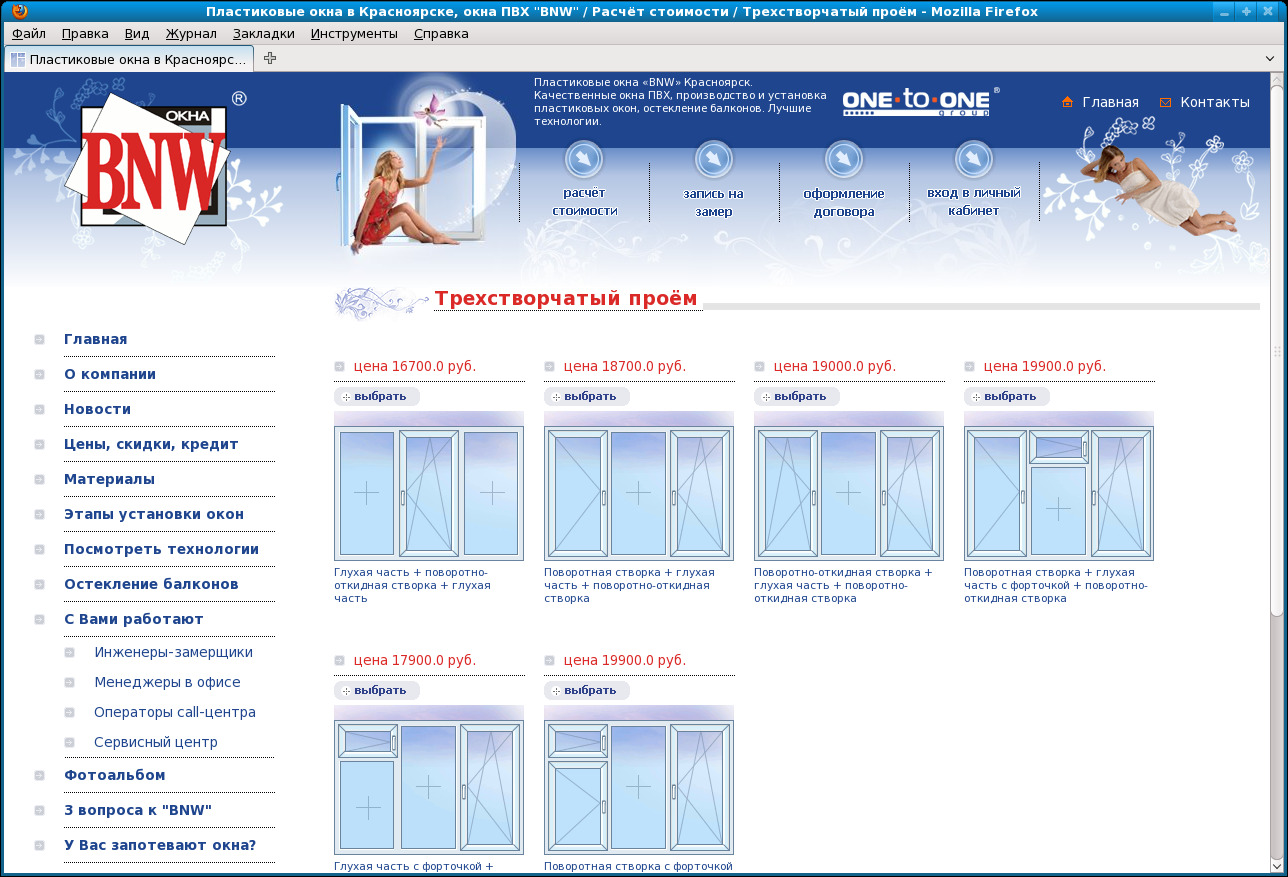
Task: Open the 'Журнал' menu
Action: click(191, 33)
